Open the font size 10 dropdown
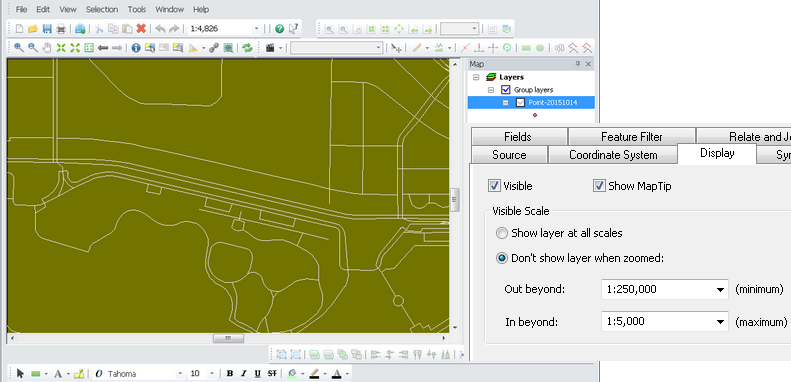This screenshot has height=382, width=791. point(211,374)
